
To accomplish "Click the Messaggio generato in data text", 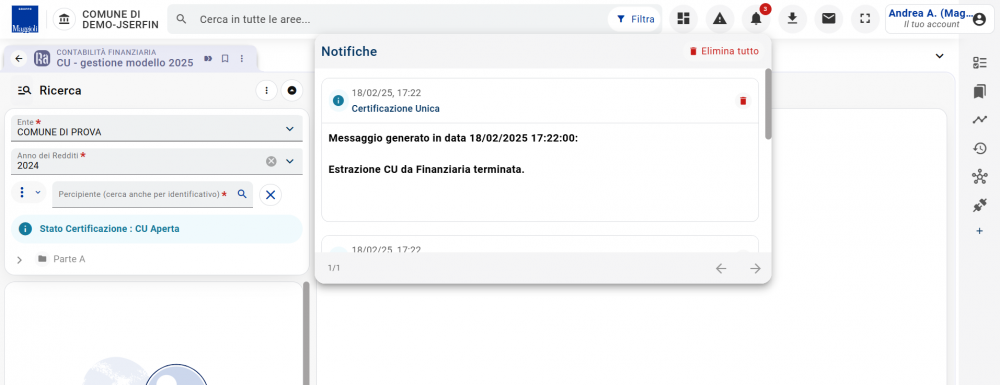I will pyautogui.click(x=453, y=138).
